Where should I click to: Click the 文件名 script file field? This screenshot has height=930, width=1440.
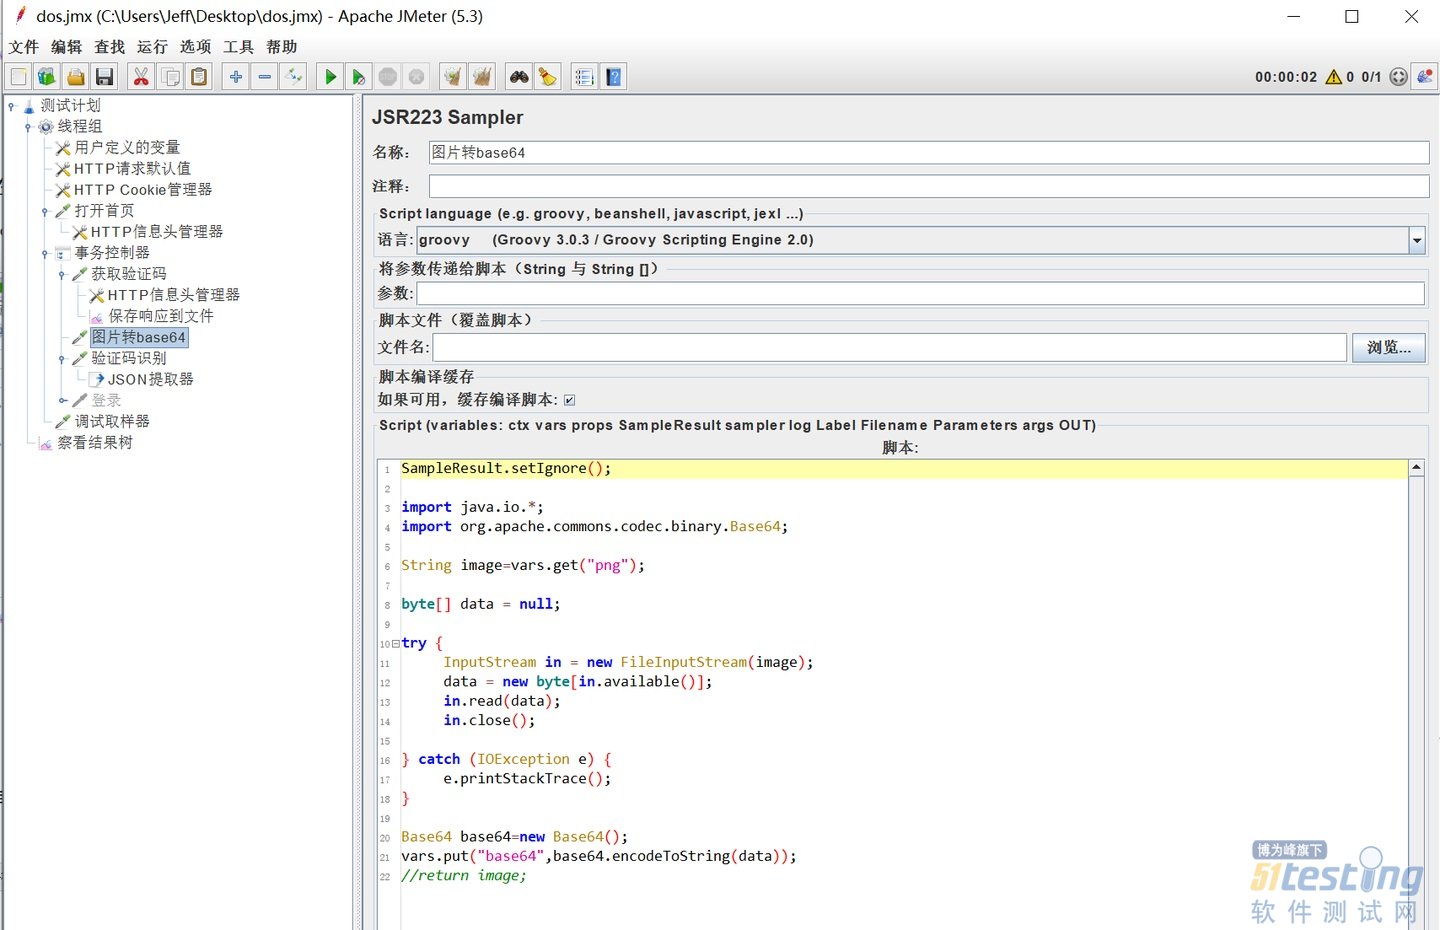[x=889, y=347]
